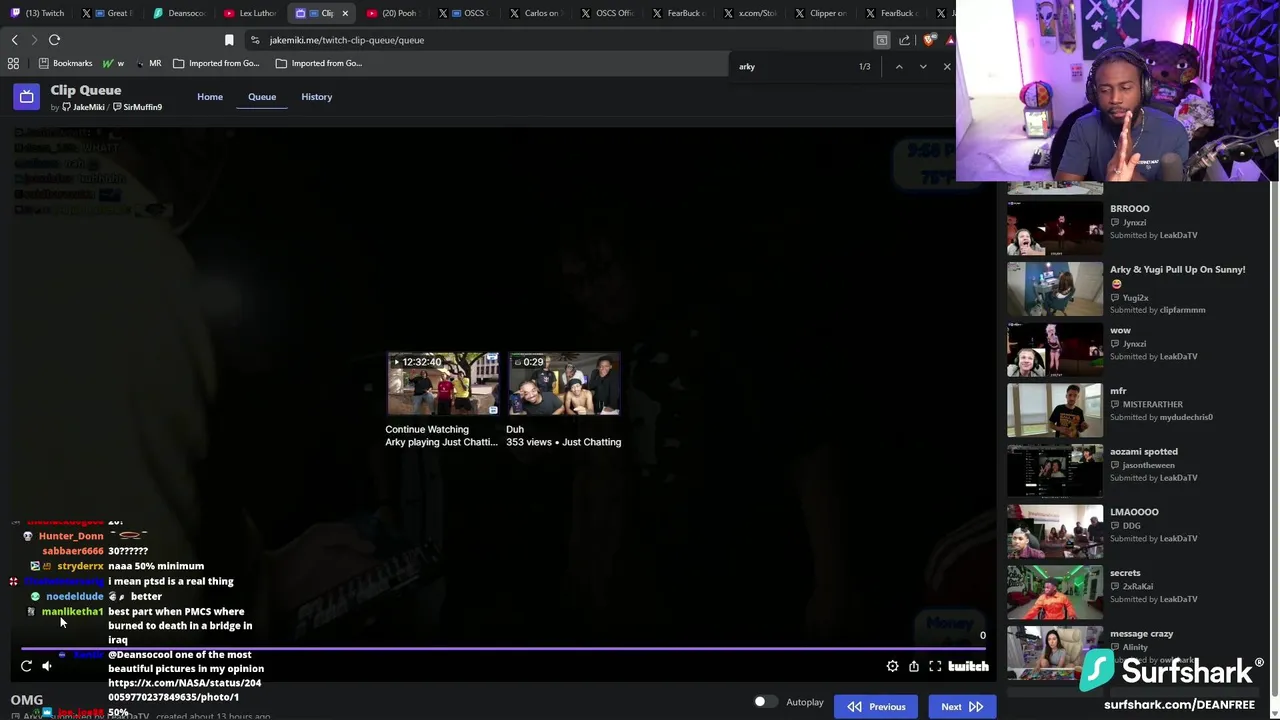Select the 'mfr' clip thumbnail

click(x=1055, y=410)
